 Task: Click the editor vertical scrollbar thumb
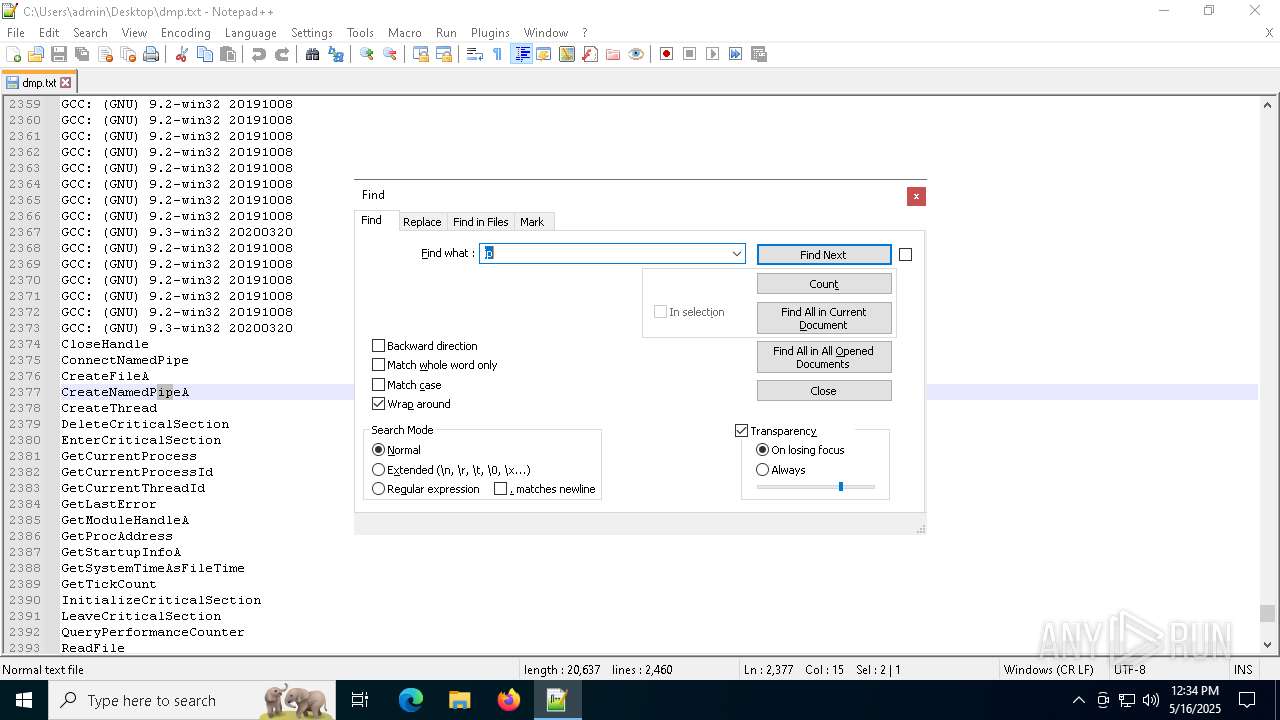(1268, 613)
